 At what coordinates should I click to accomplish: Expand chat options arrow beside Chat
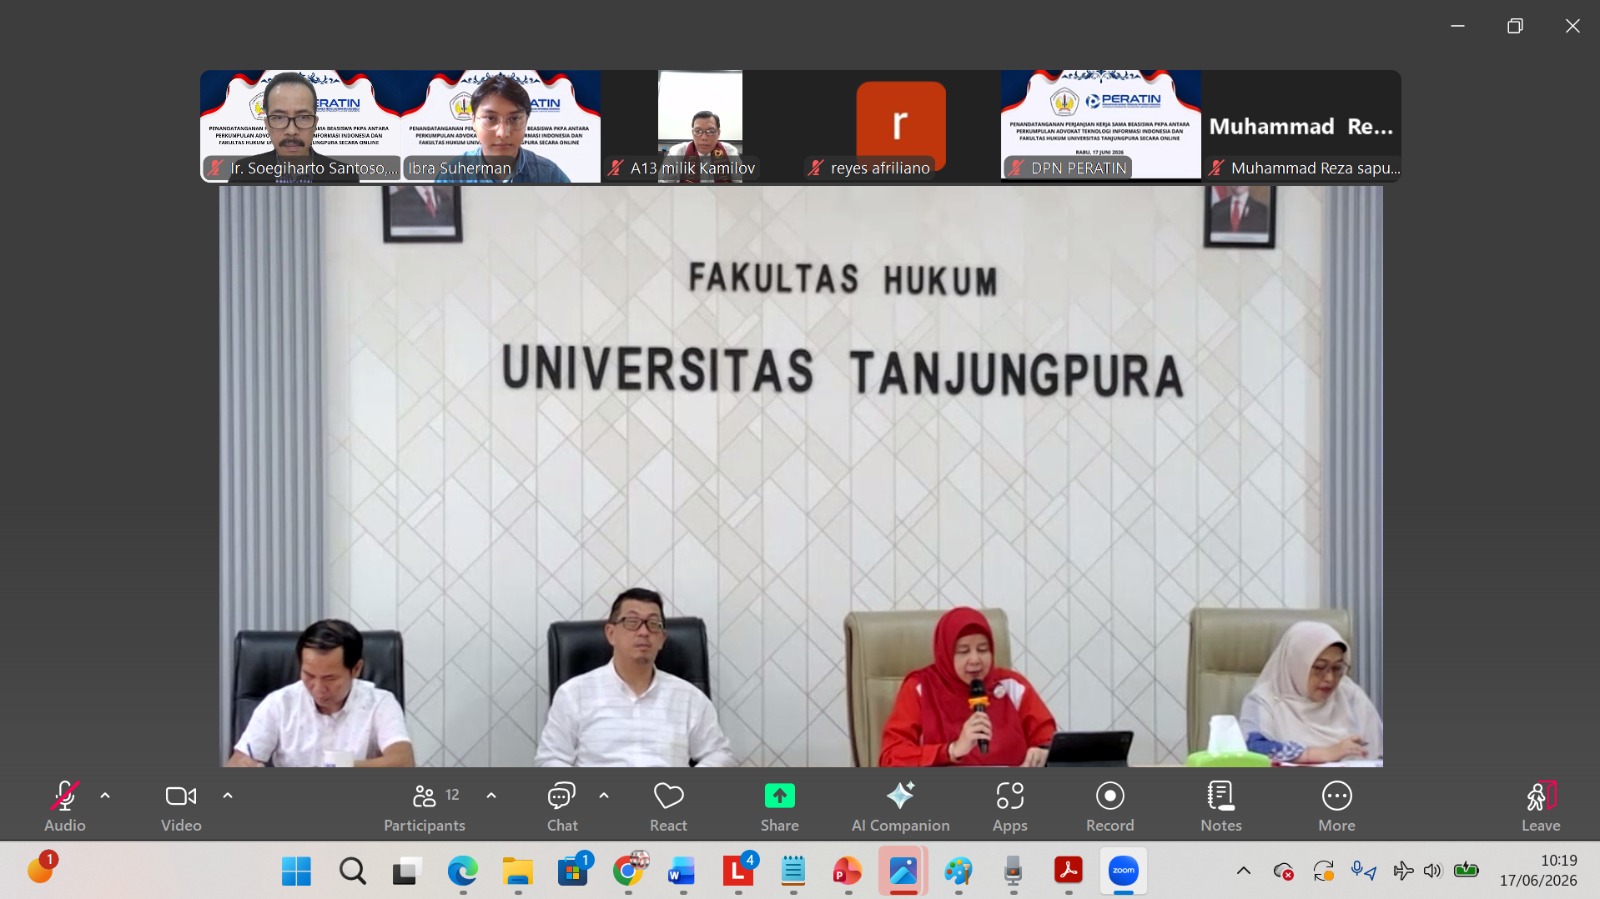[x=604, y=796]
